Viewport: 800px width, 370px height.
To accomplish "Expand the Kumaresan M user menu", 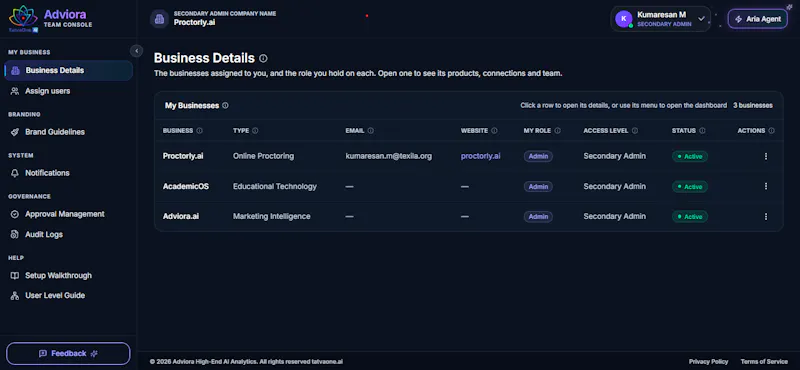I will (660, 19).
